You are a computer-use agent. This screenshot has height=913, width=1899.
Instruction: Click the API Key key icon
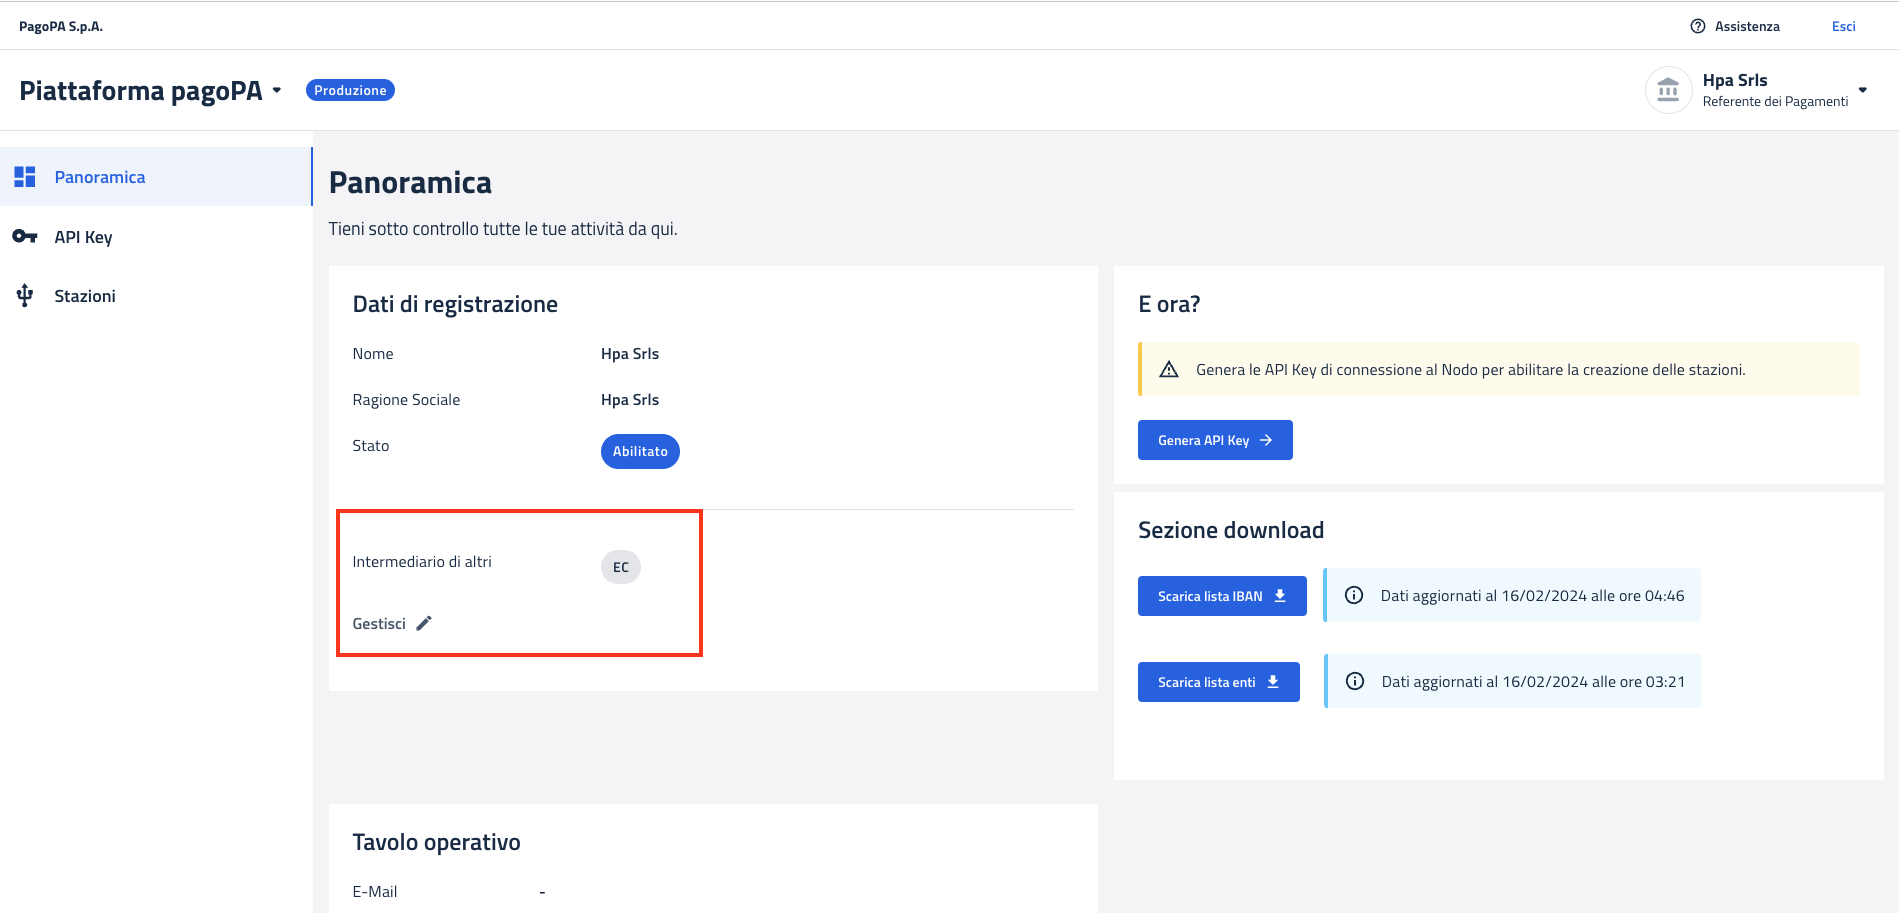point(25,237)
